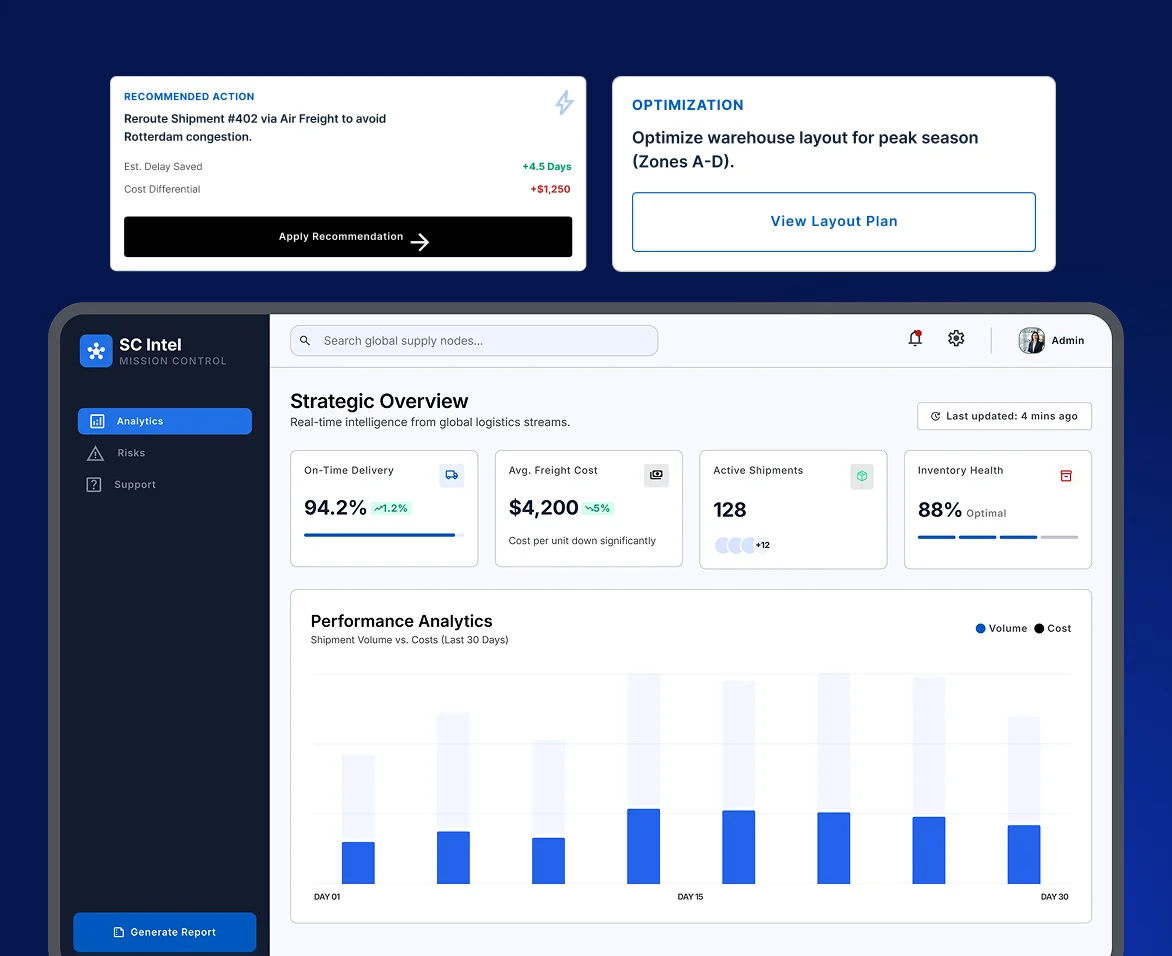Click the refresh icon beside Last updated
Image resolution: width=1172 pixels, height=956 pixels.
(935, 416)
